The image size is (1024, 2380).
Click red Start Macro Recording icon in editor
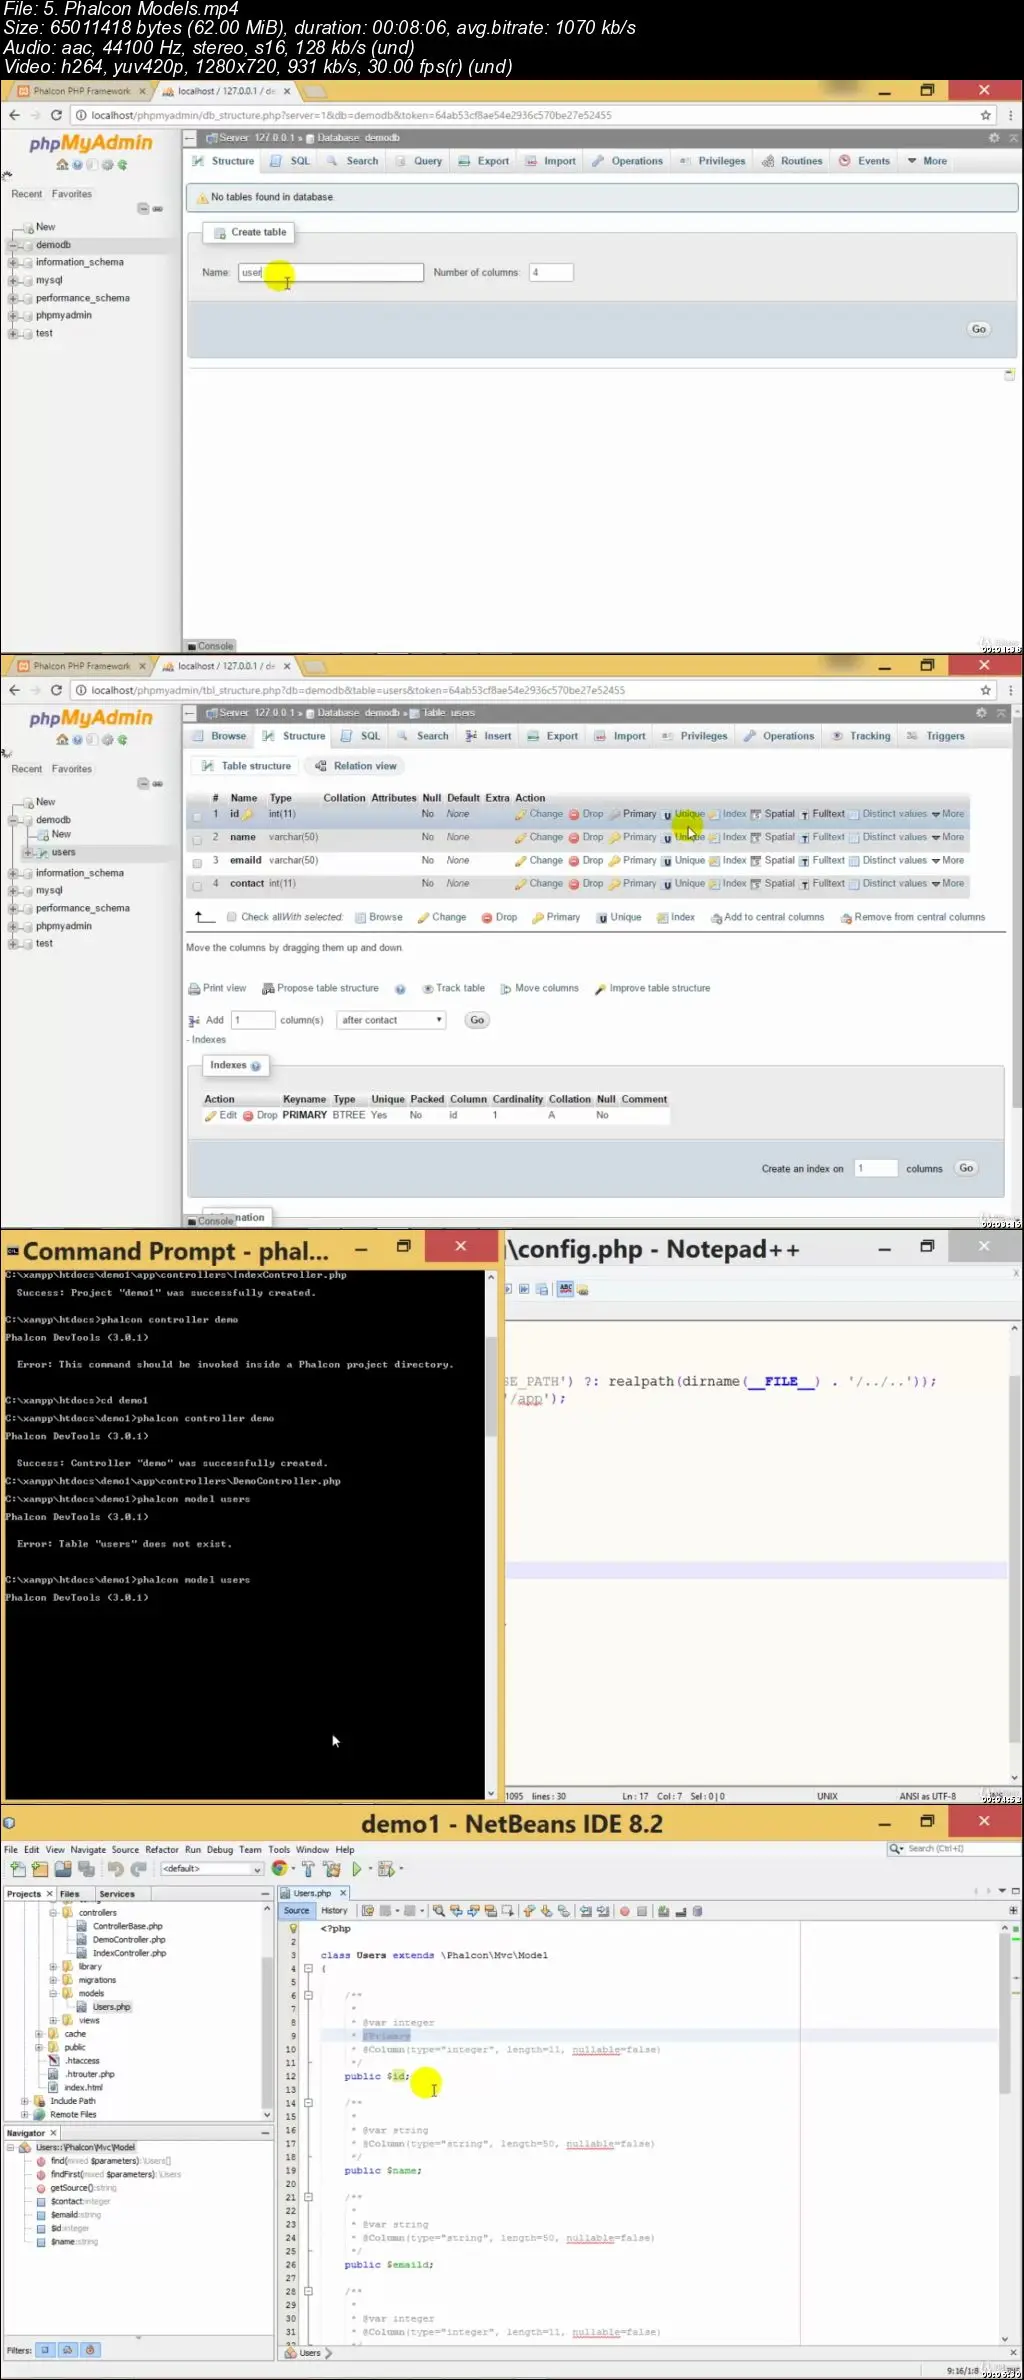point(624,1911)
